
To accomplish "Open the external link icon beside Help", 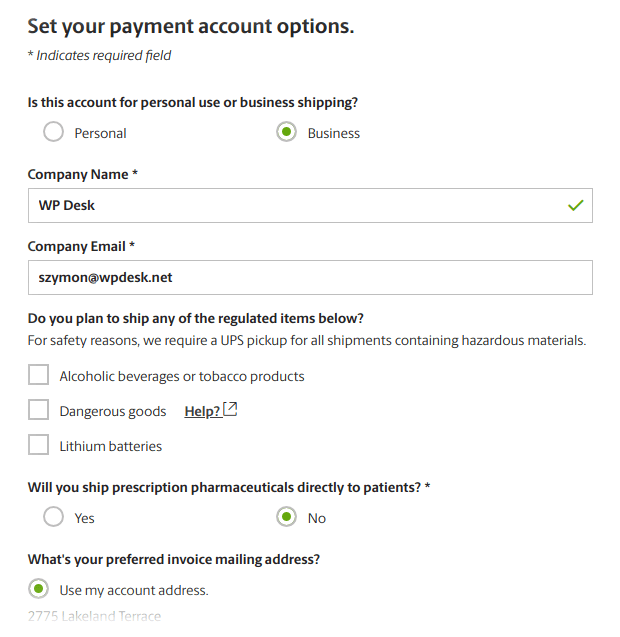I will (x=230, y=409).
